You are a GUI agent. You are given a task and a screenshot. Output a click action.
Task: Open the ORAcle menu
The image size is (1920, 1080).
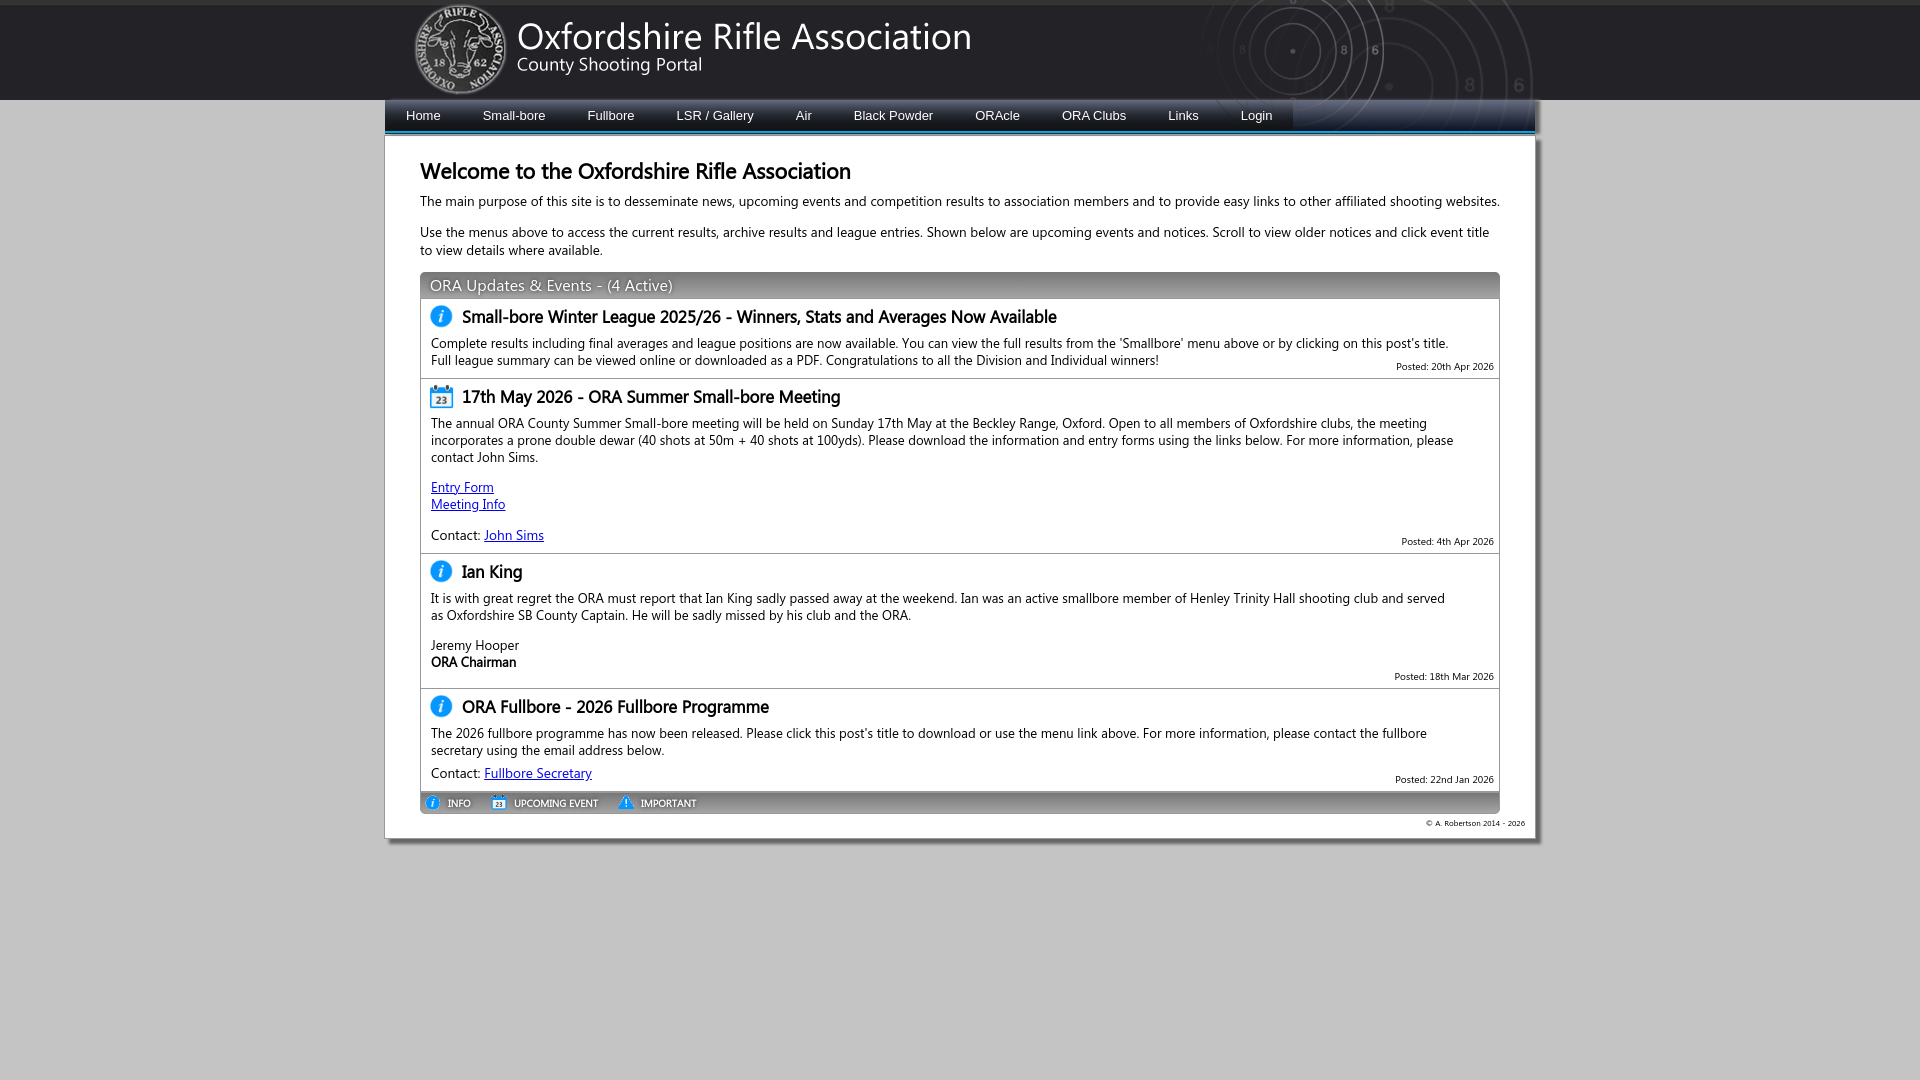tap(997, 116)
